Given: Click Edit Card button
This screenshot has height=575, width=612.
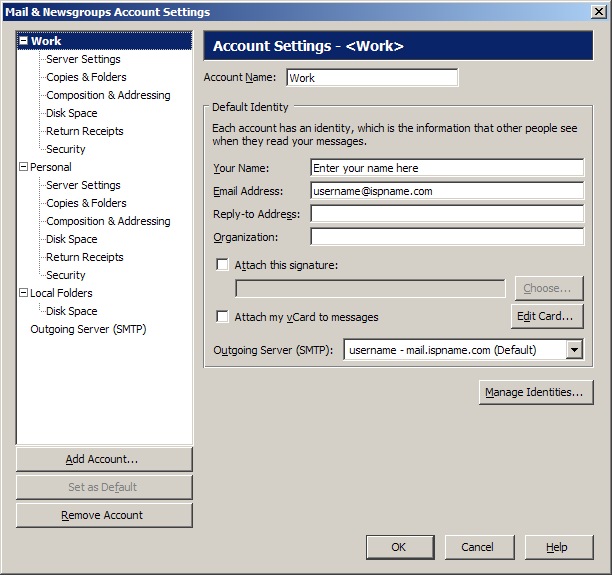Looking at the screenshot, I should [547, 317].
